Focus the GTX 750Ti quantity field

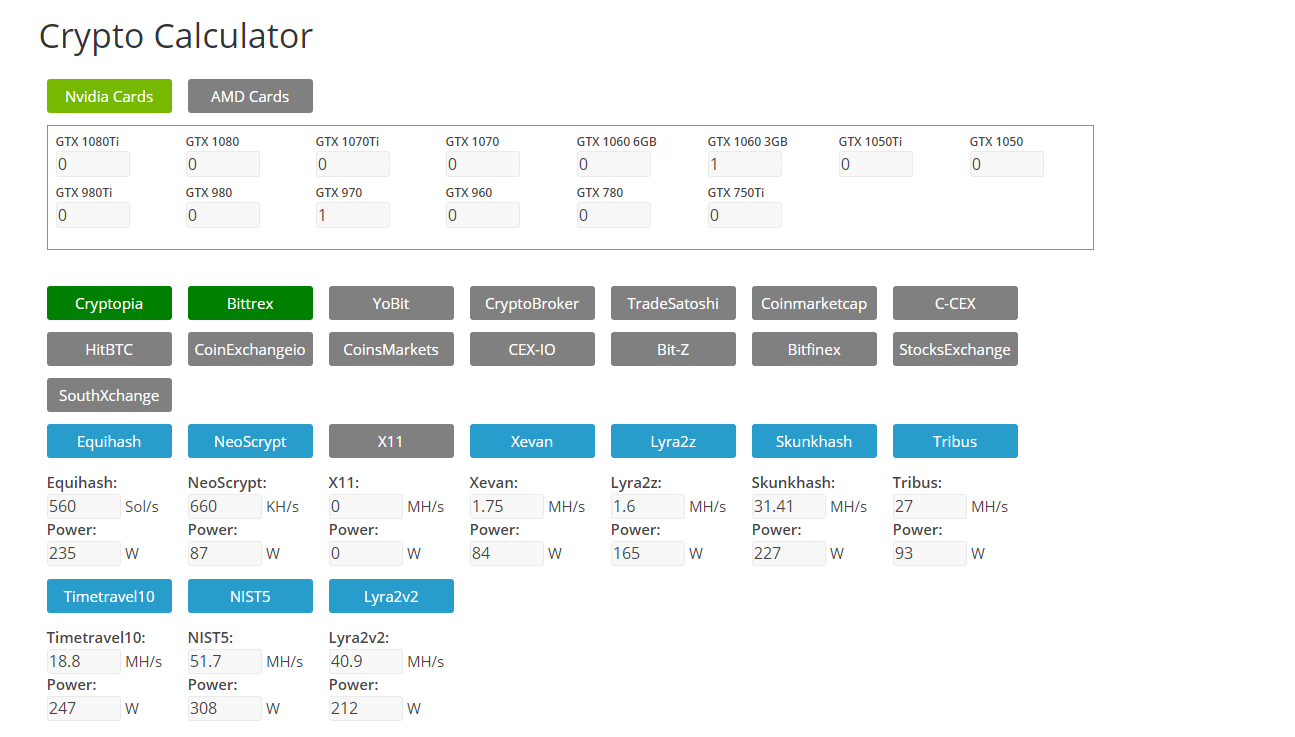[745, 215]
